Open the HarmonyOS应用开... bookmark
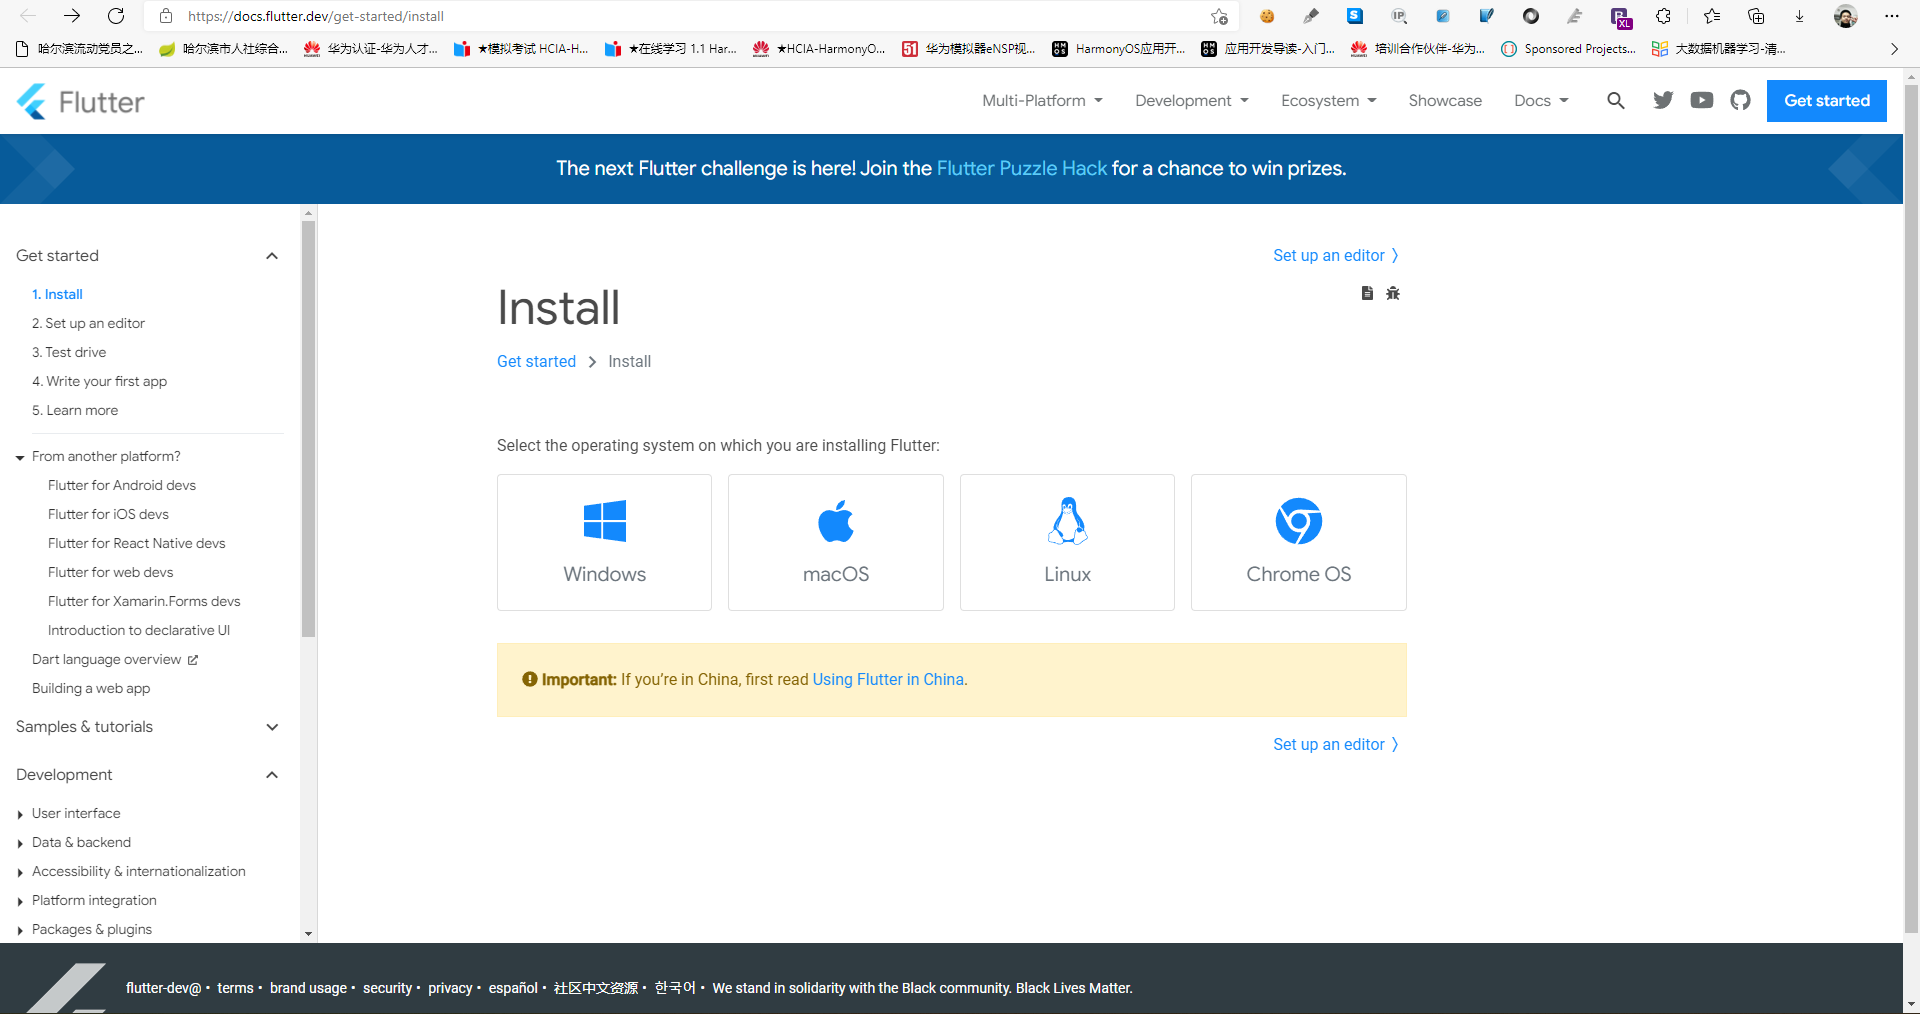The width and height of the screenshot is (1920, 1014). 1118,48
